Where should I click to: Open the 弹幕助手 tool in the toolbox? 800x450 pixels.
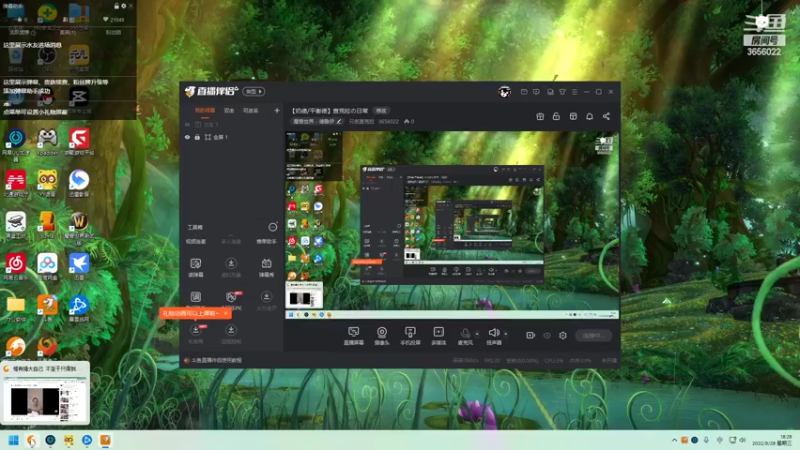coord(266,241)
